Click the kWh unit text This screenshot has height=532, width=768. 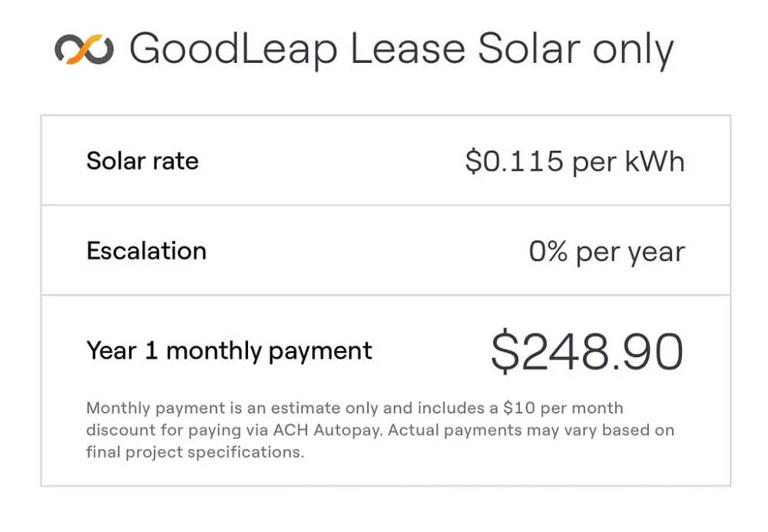tap(657, 162)
